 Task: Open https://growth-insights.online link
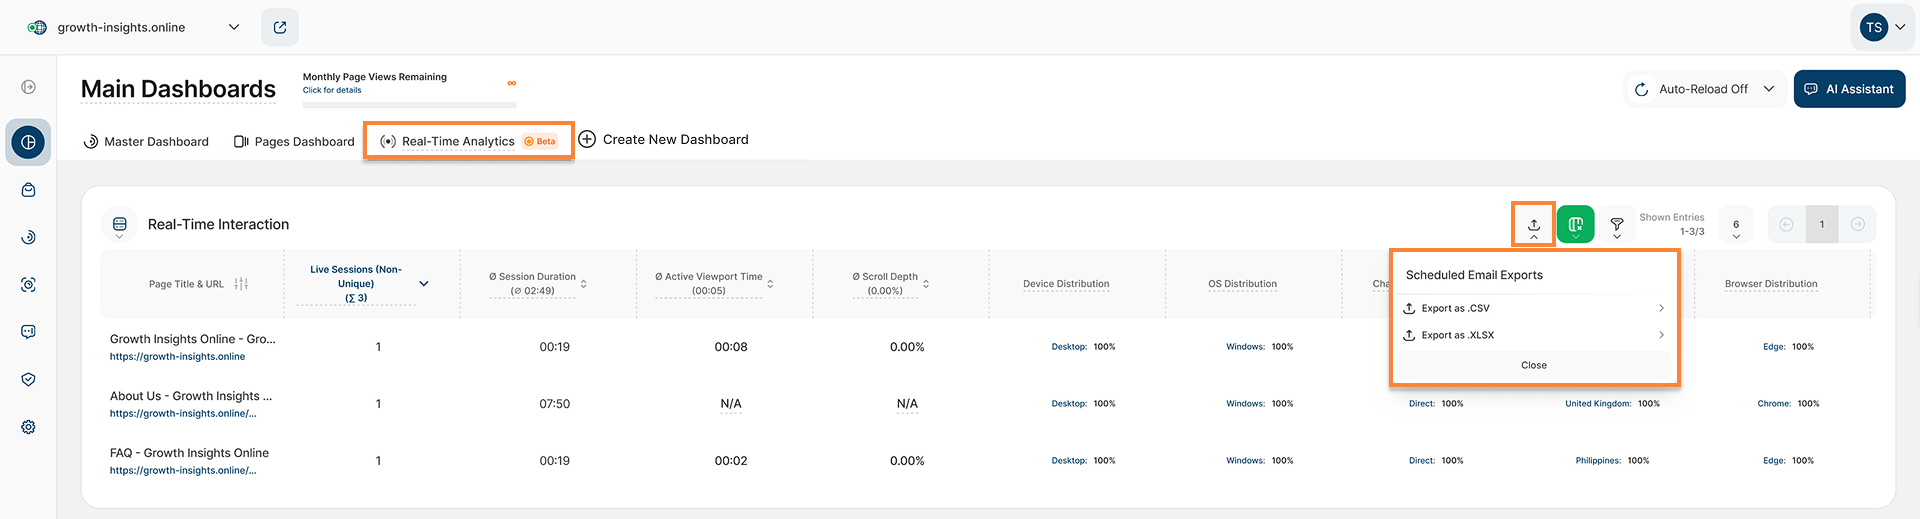(x=177, y=356)
